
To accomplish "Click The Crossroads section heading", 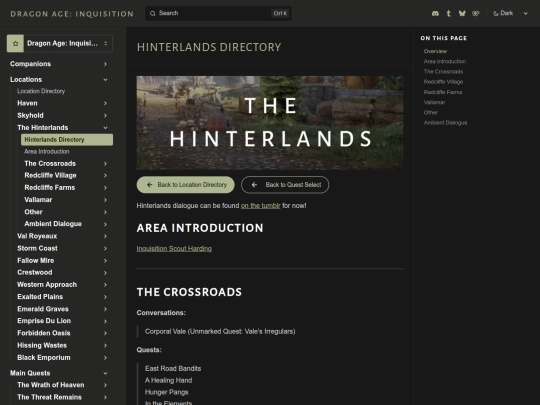I will pos(189,292).
